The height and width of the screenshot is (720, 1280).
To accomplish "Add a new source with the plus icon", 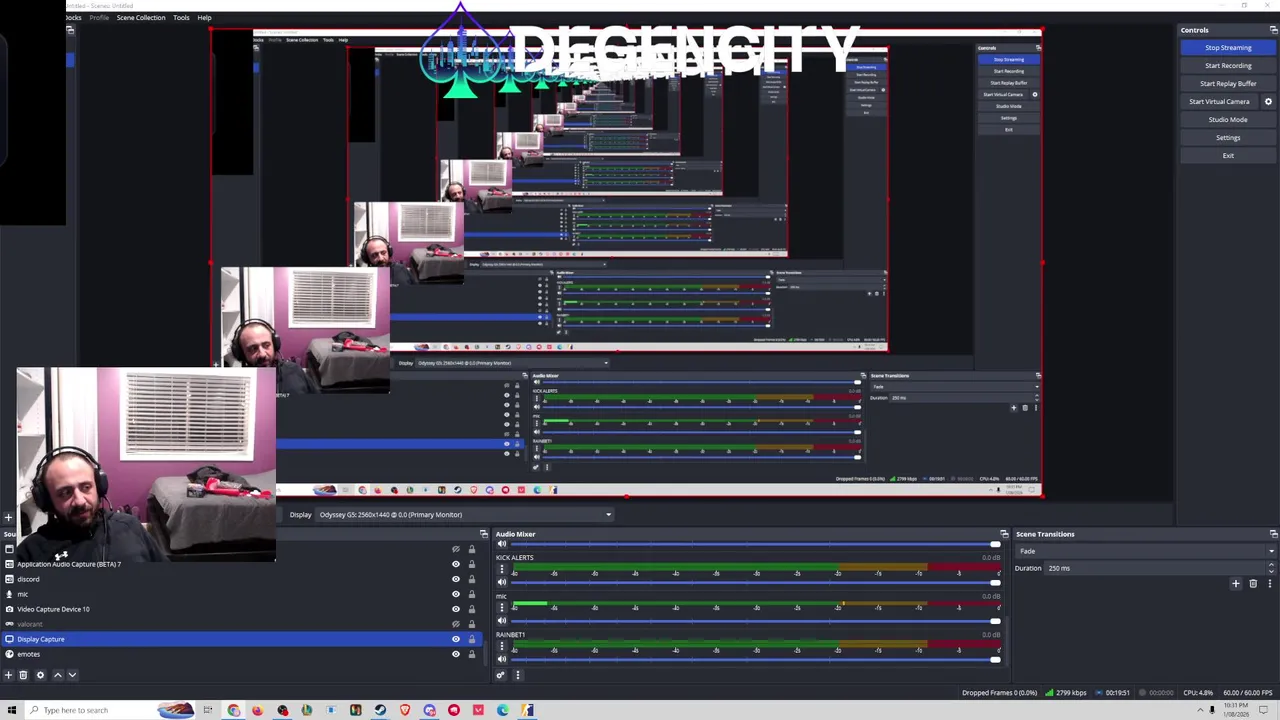I will pyautogui.click(x=8, y=675).
